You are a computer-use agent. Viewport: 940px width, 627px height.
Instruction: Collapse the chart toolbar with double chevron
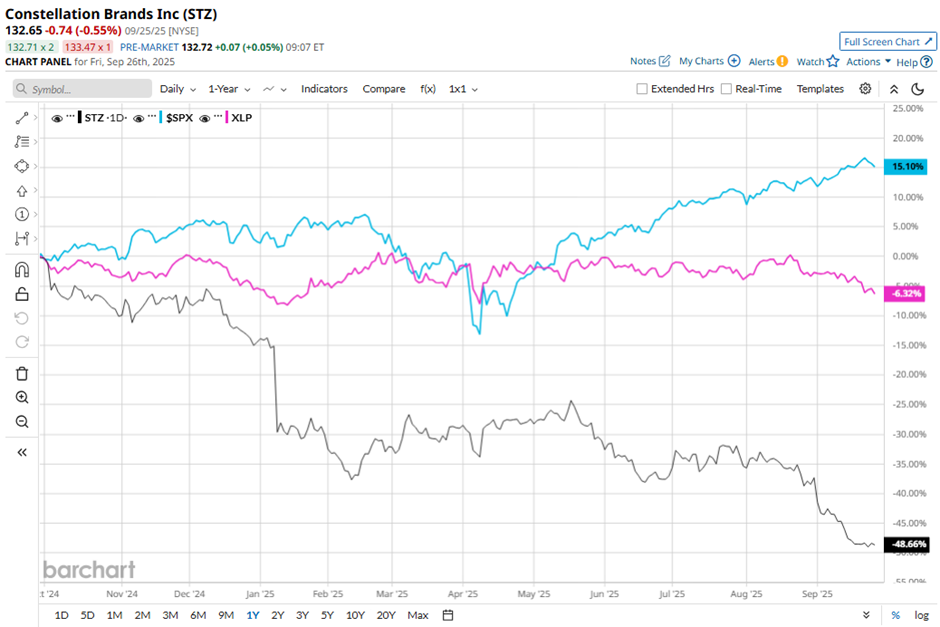(x=894, y=89)
